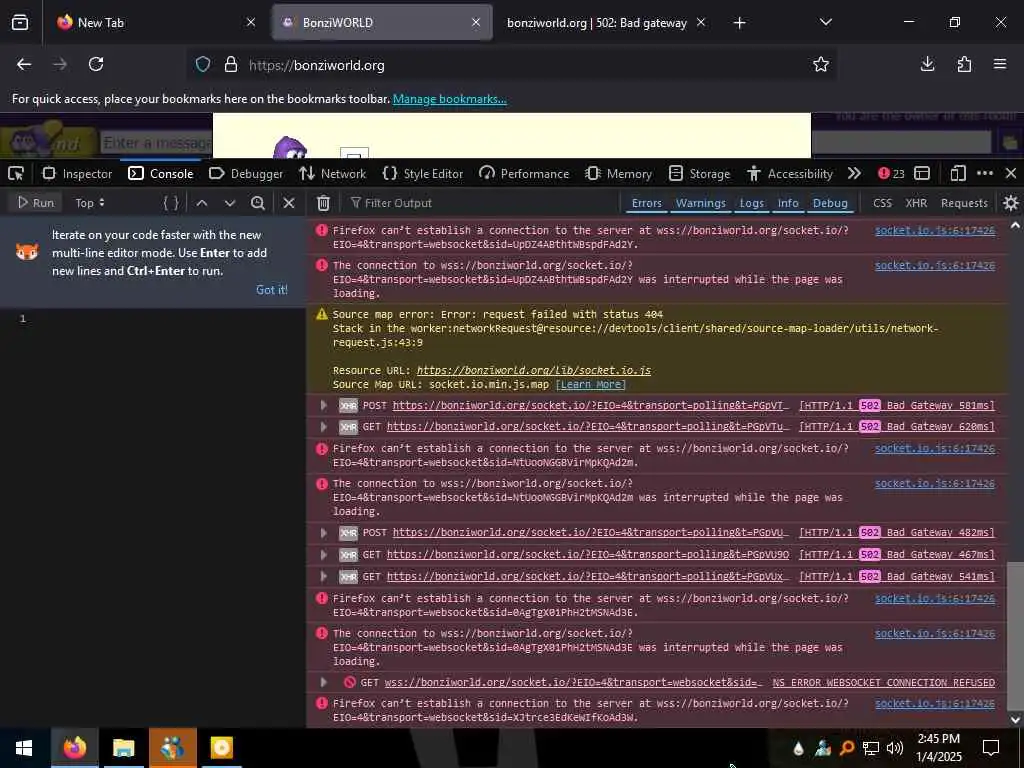
Task: Open Firefox View icon in tab strip
Action: pos(20,22)
